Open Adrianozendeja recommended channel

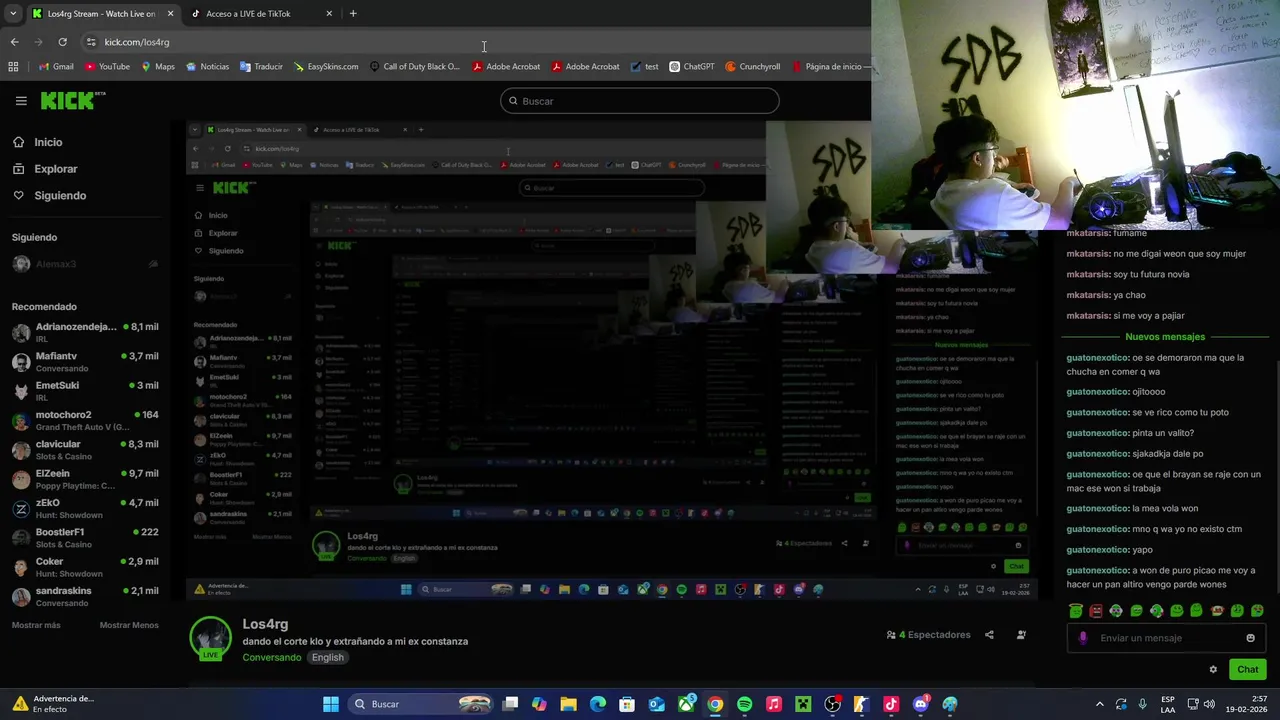(85, 332)
